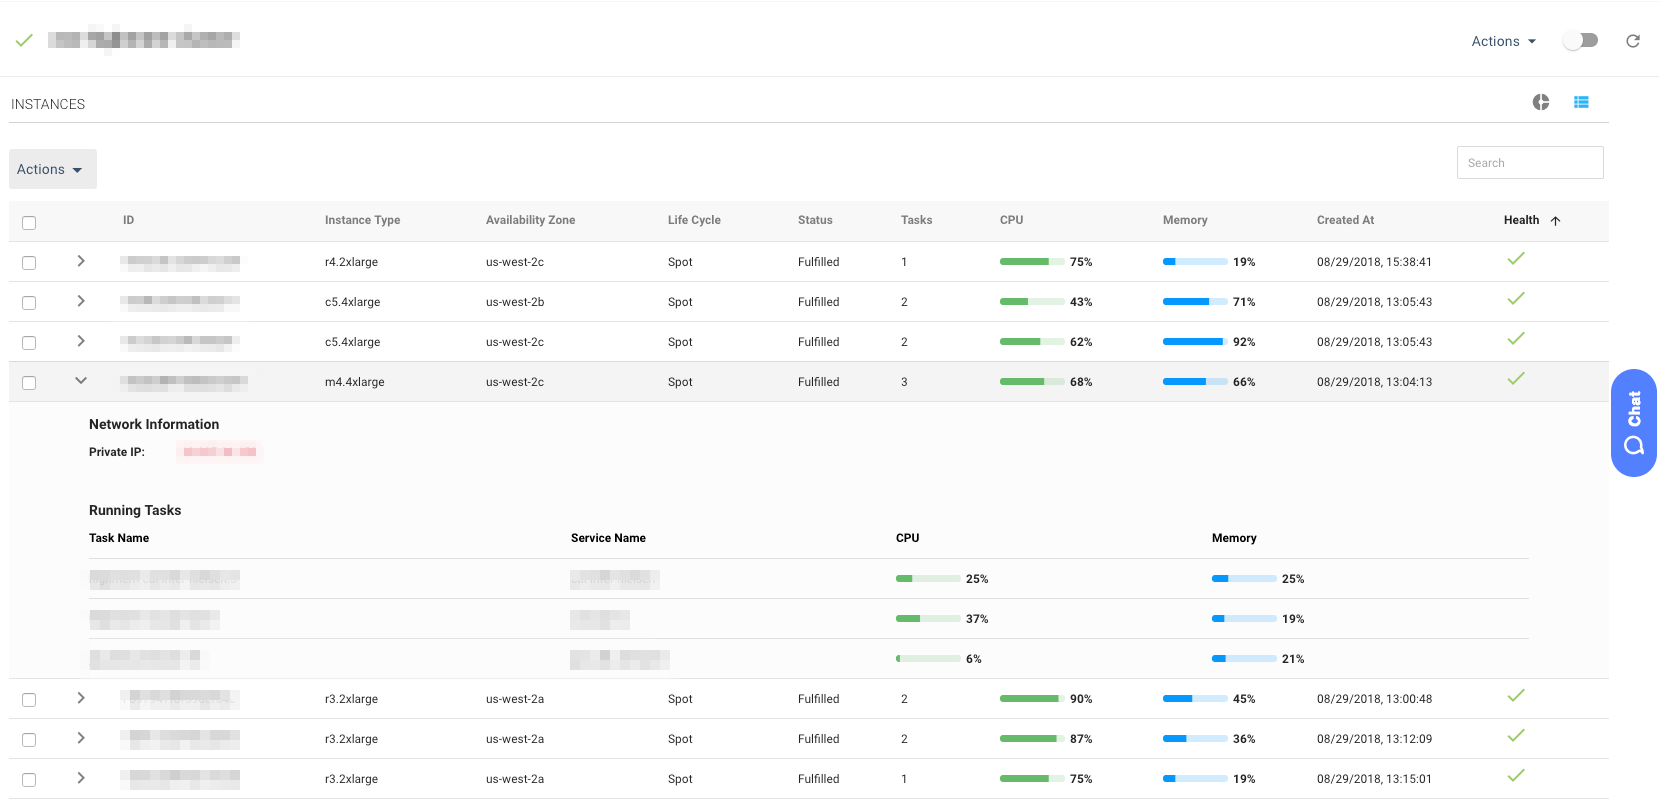1659x799 pixels.
Task: Open the top-right Actions menu
Action: pyautogui.click(x=1503, y=41)
